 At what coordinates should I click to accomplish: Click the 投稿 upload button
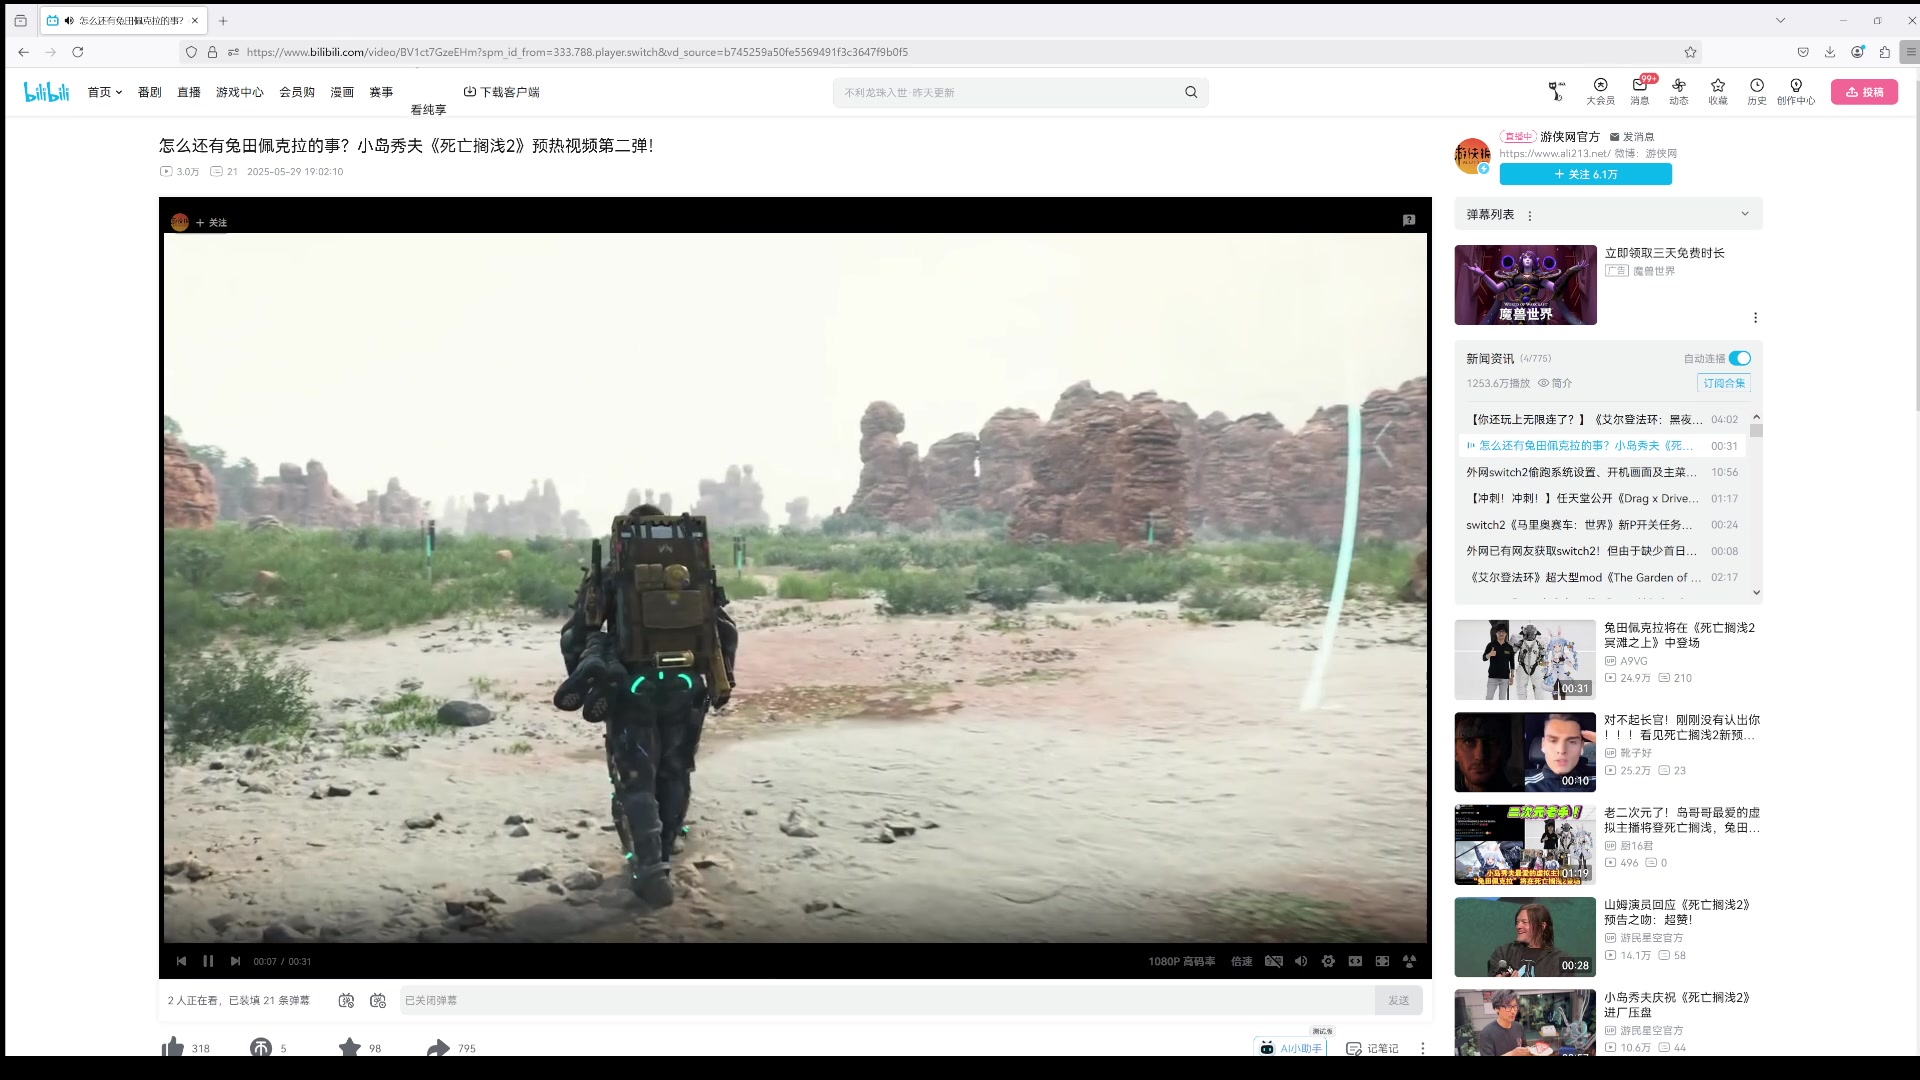pos(1864,92)
